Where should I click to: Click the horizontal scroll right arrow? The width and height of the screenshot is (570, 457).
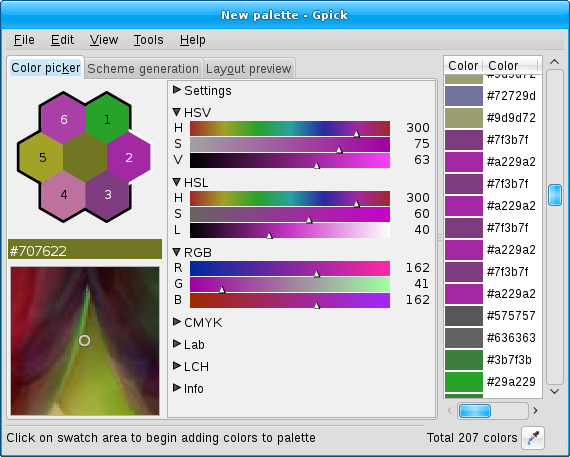pyautogui.click(x=535, y=411)
